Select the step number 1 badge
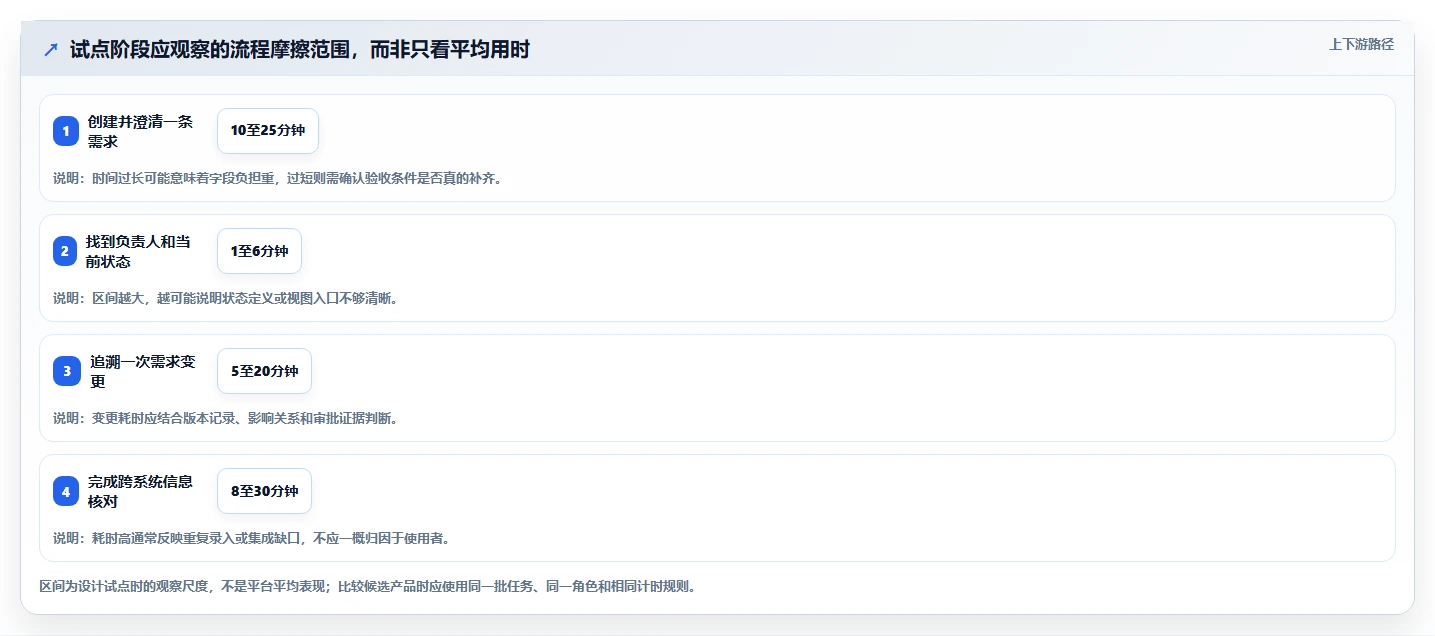Image resolution: width=1435 pixels, height=636 pixels. point(66,131)
